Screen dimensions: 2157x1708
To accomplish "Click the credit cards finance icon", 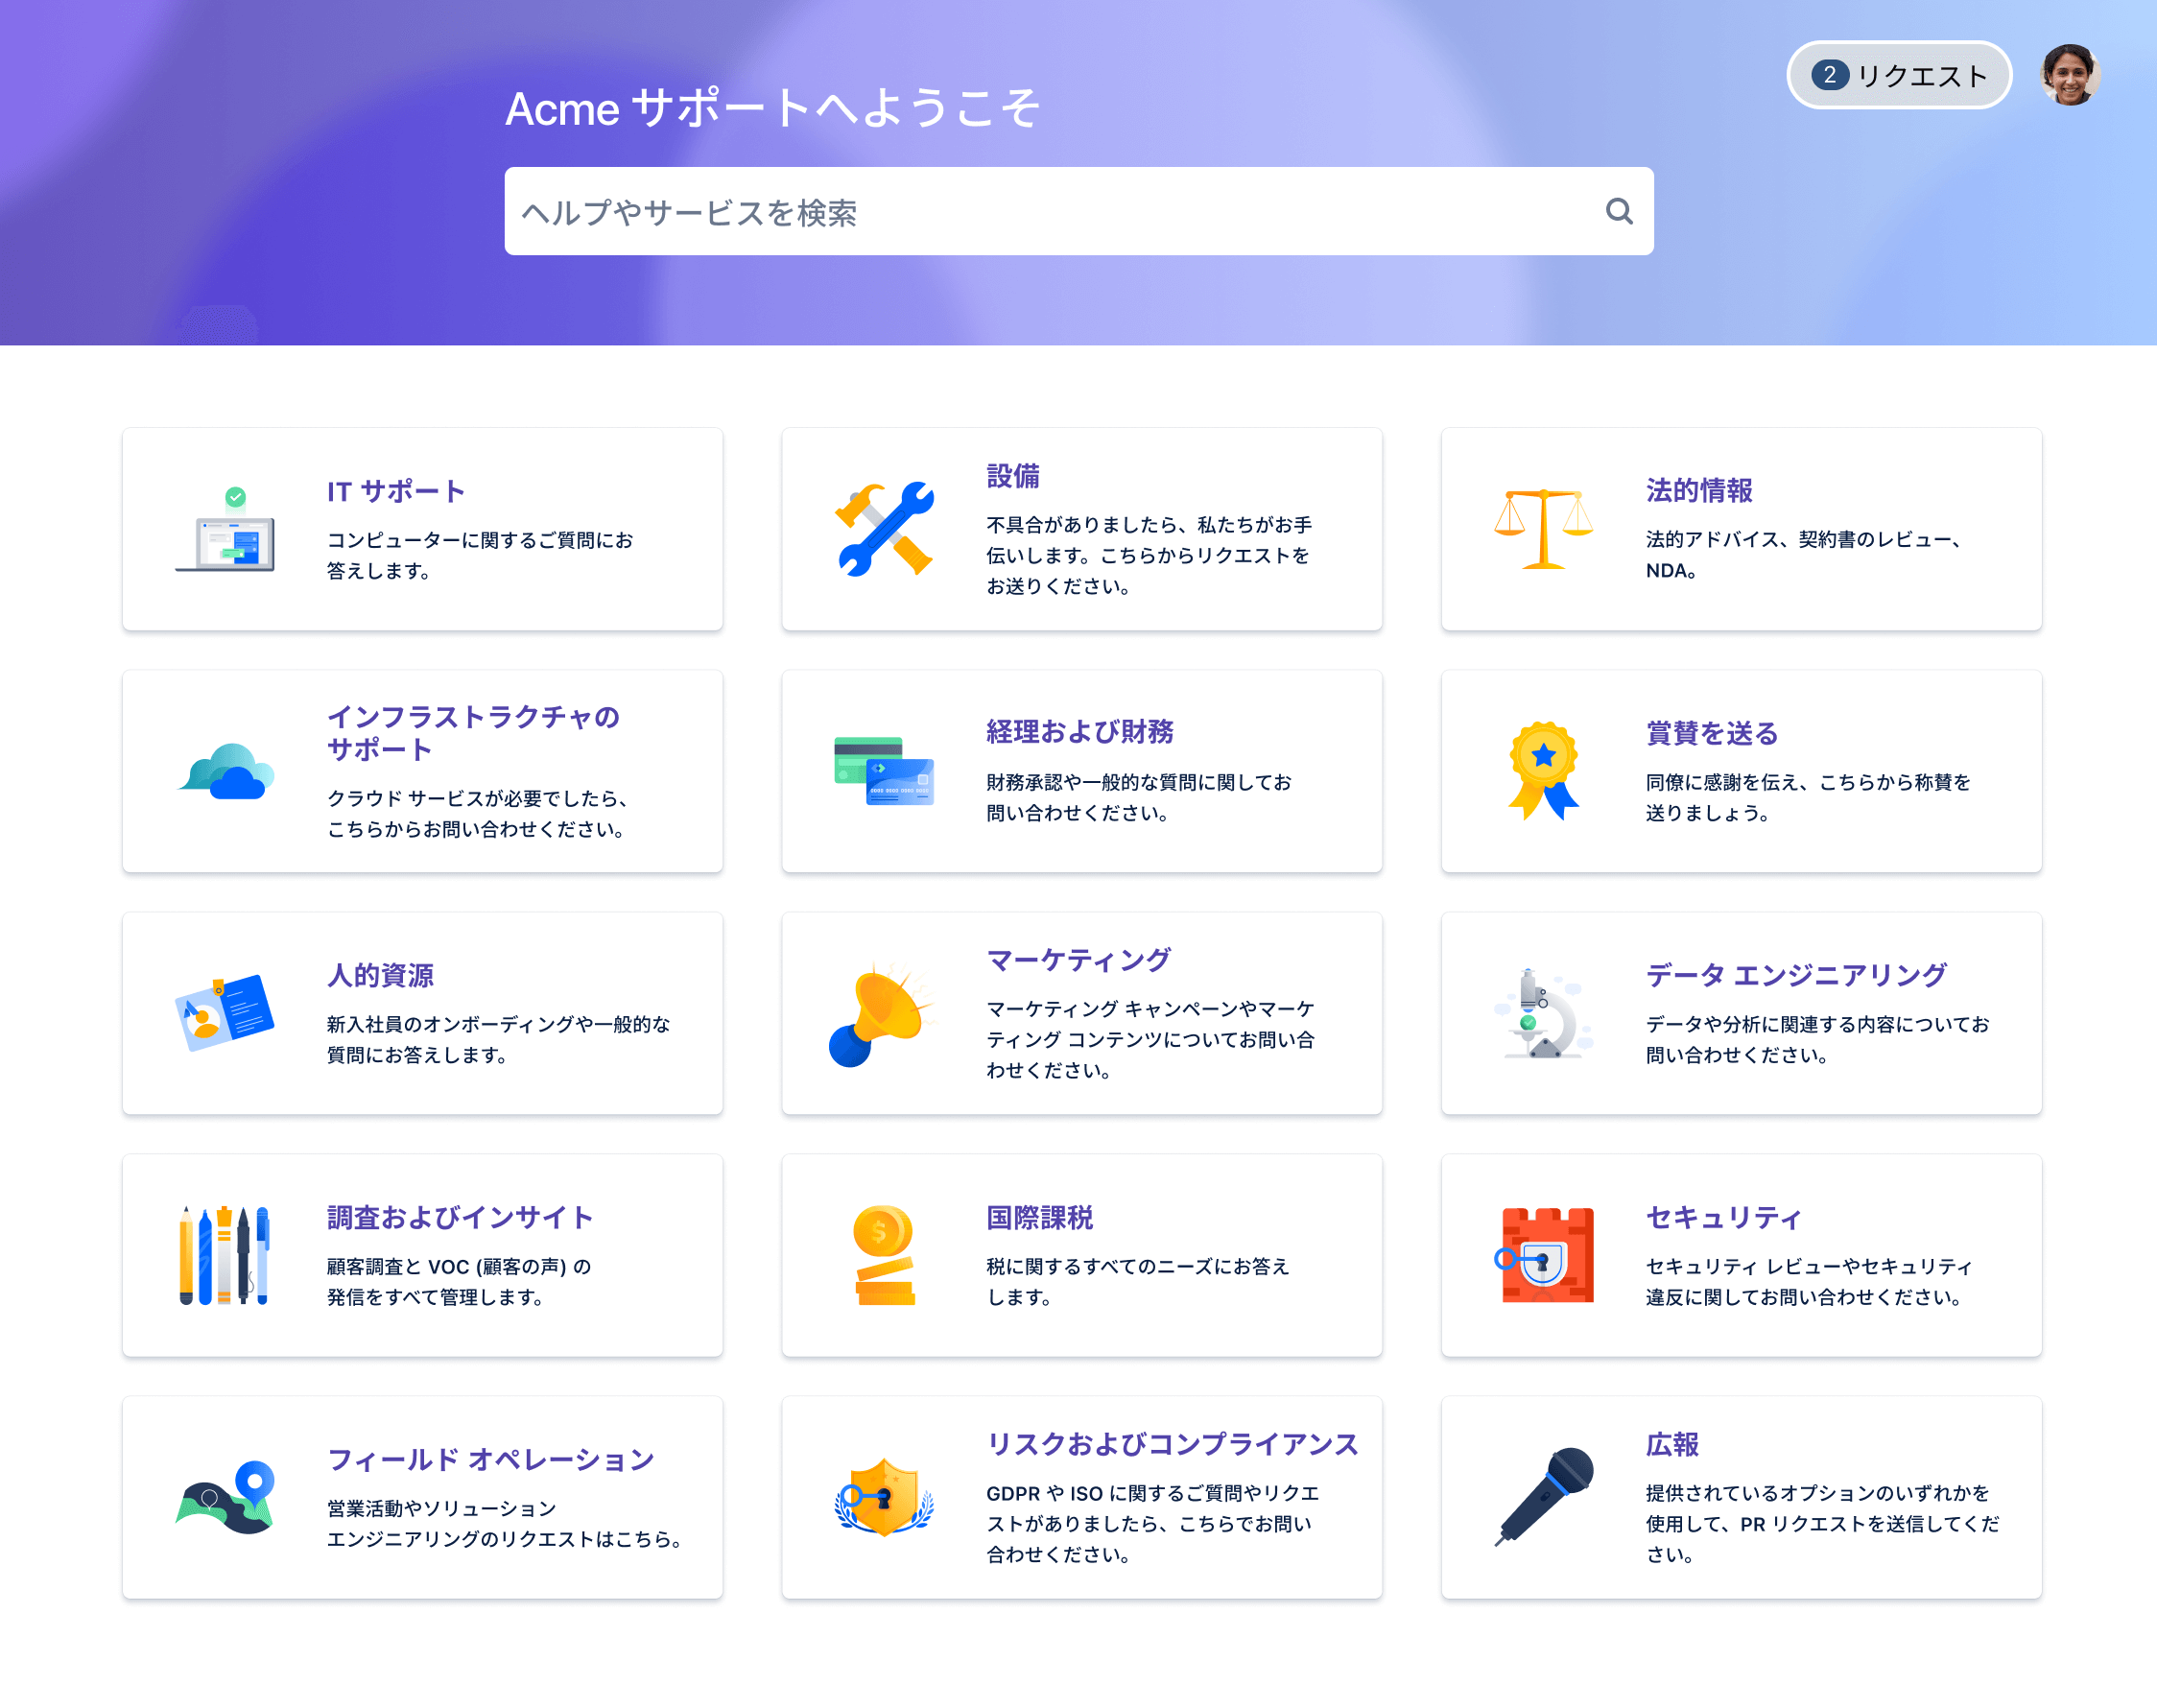I will (x=884, y=771).
